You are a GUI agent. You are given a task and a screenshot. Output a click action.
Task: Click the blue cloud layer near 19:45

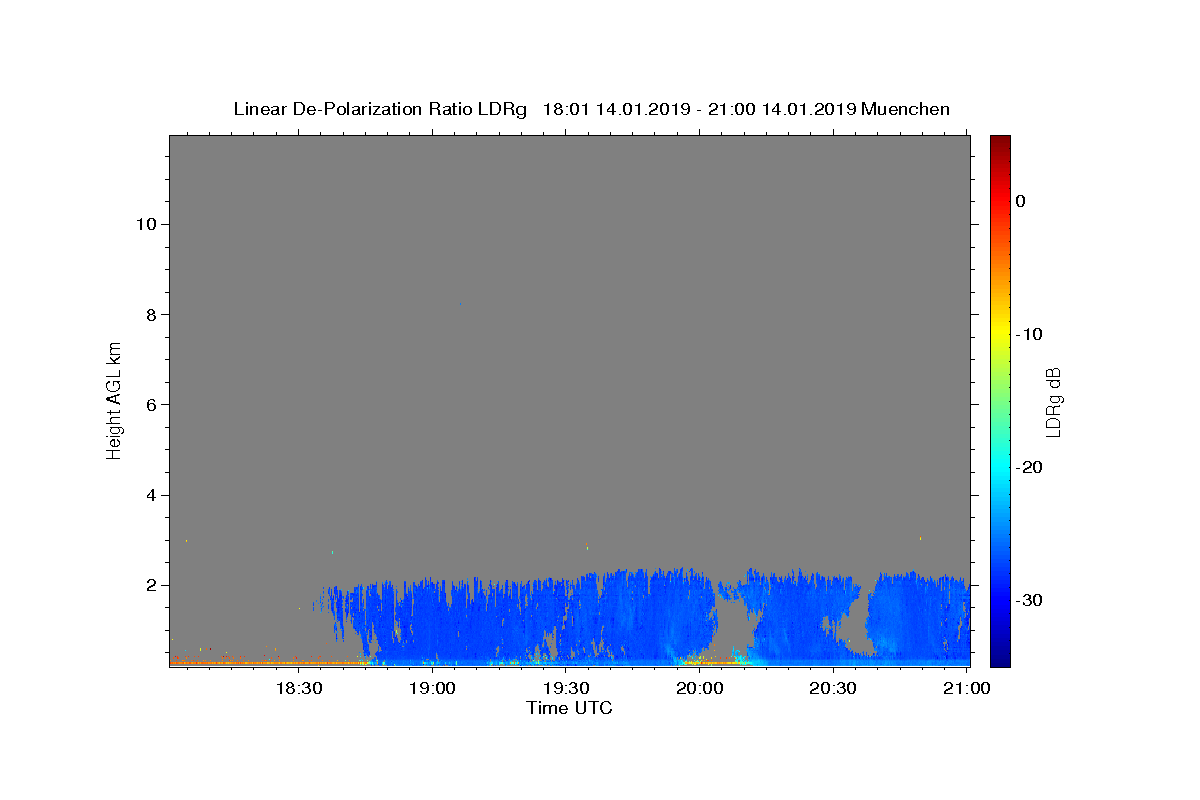tap(635, 615)
